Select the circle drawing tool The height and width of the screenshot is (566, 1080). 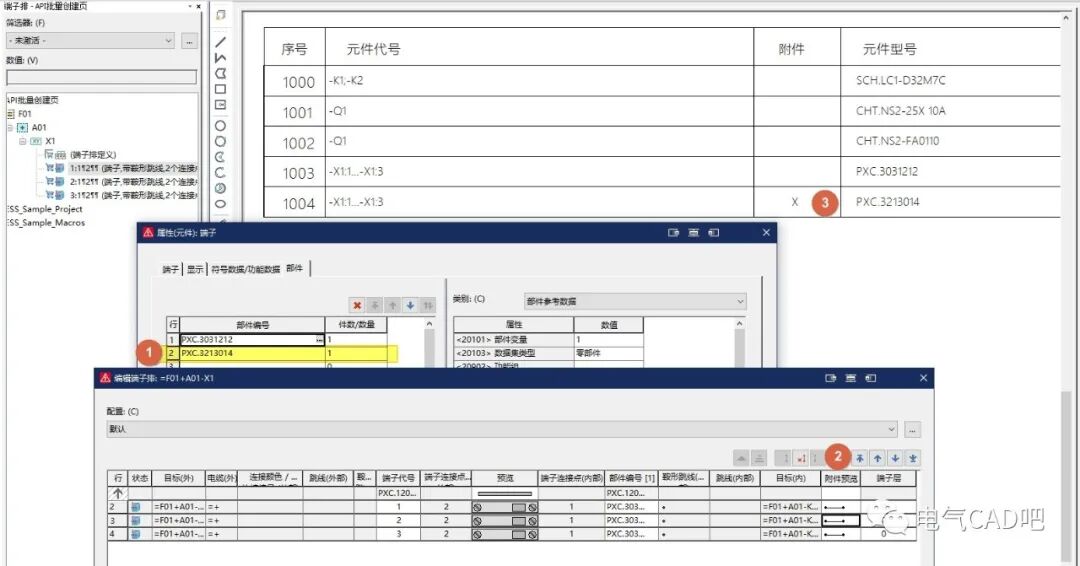pyautogui.click(x=220, y=126)
